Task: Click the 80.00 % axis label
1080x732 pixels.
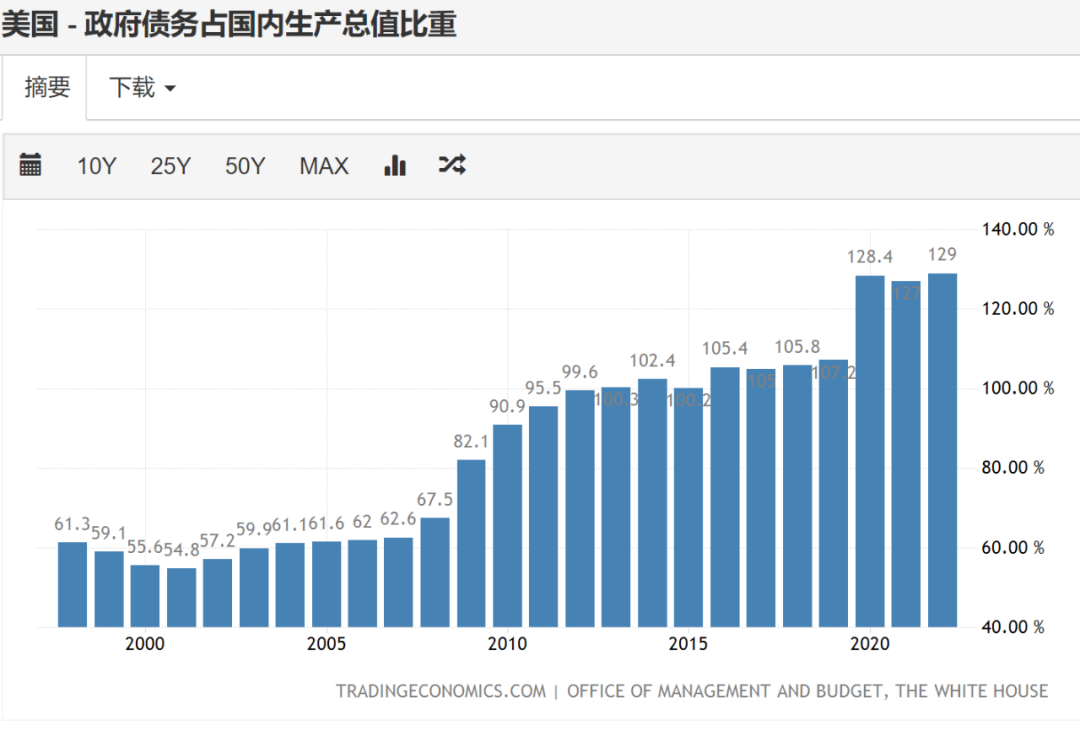Action: pyautogui.click(x=1013, y=468)
